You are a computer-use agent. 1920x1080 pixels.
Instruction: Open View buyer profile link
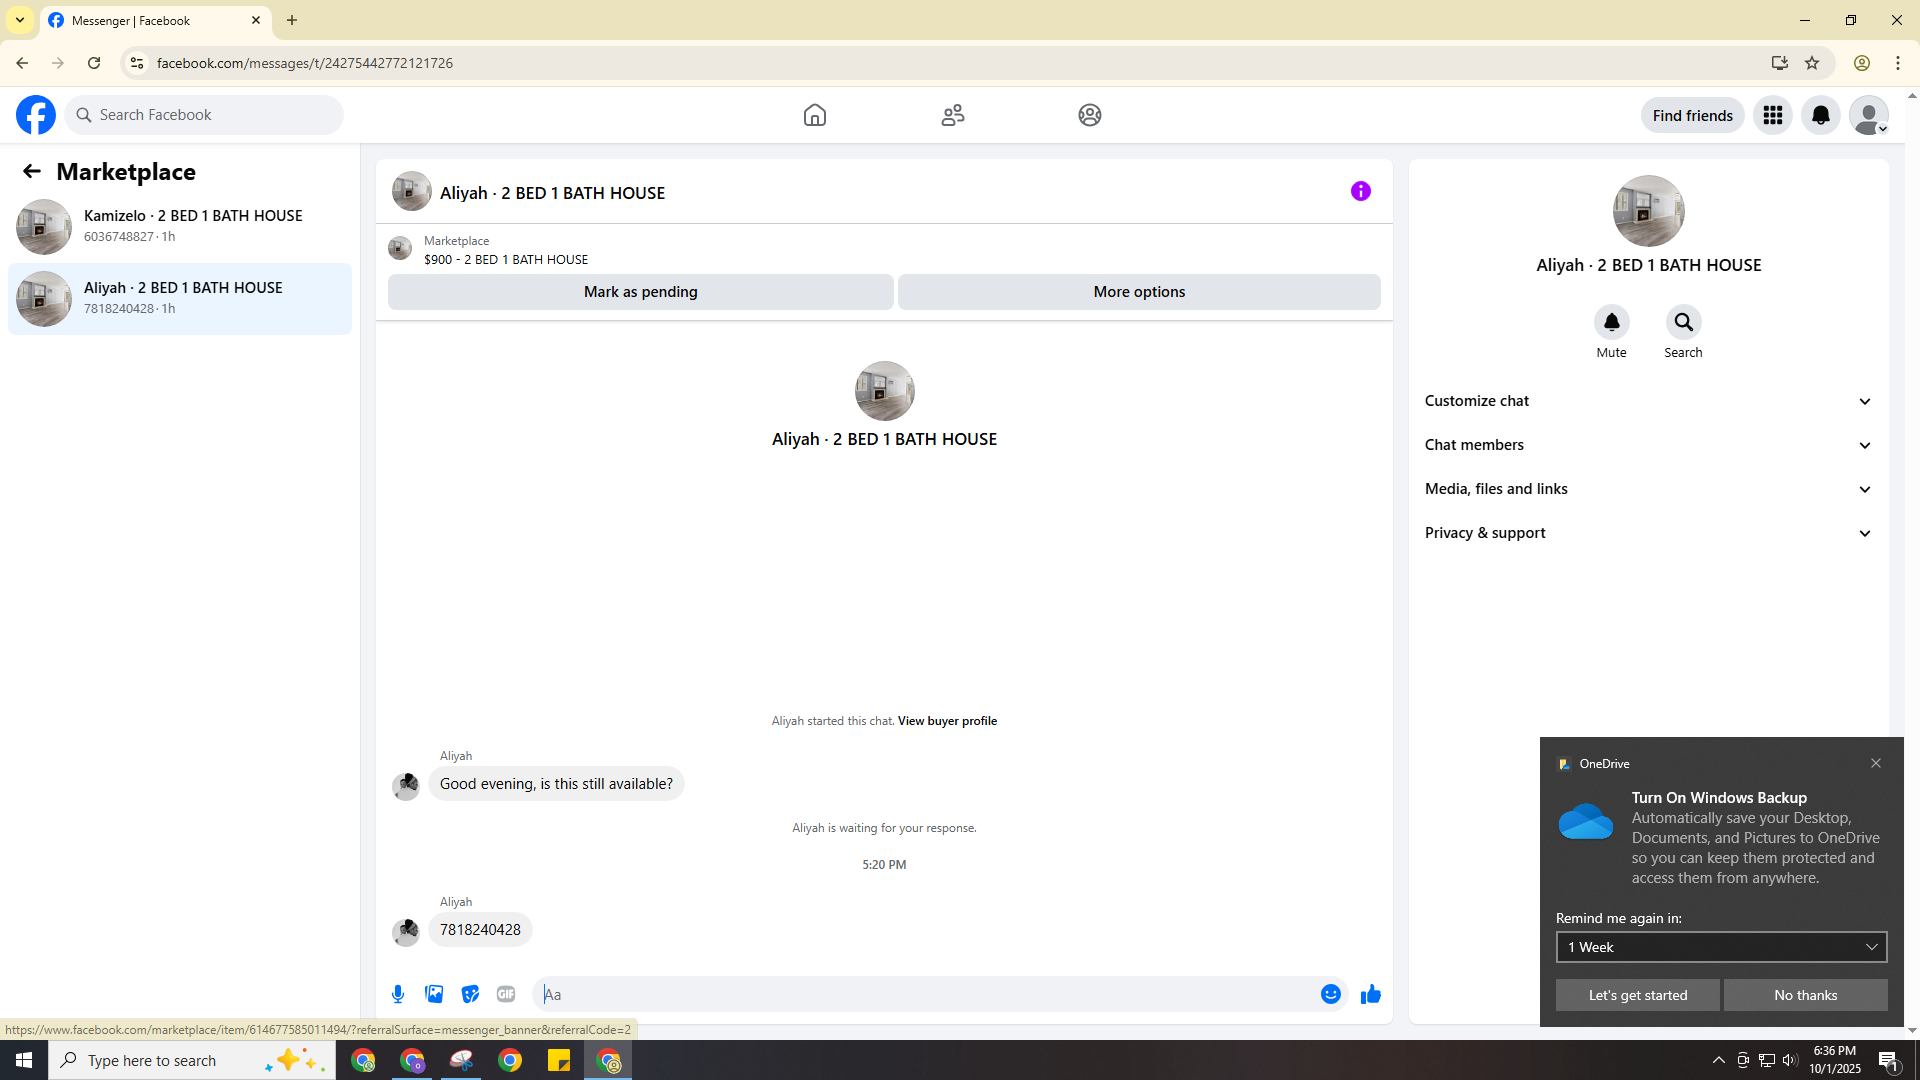(947, 721)
